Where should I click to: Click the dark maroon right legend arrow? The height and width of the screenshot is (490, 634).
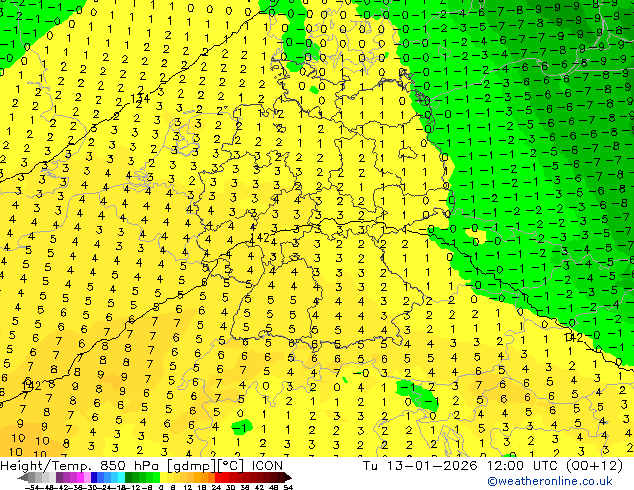(287, 478)
